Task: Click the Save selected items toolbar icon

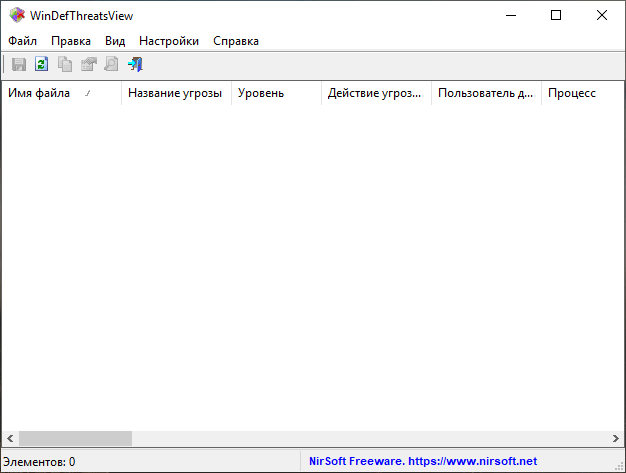Action: (x=19, y=64)
